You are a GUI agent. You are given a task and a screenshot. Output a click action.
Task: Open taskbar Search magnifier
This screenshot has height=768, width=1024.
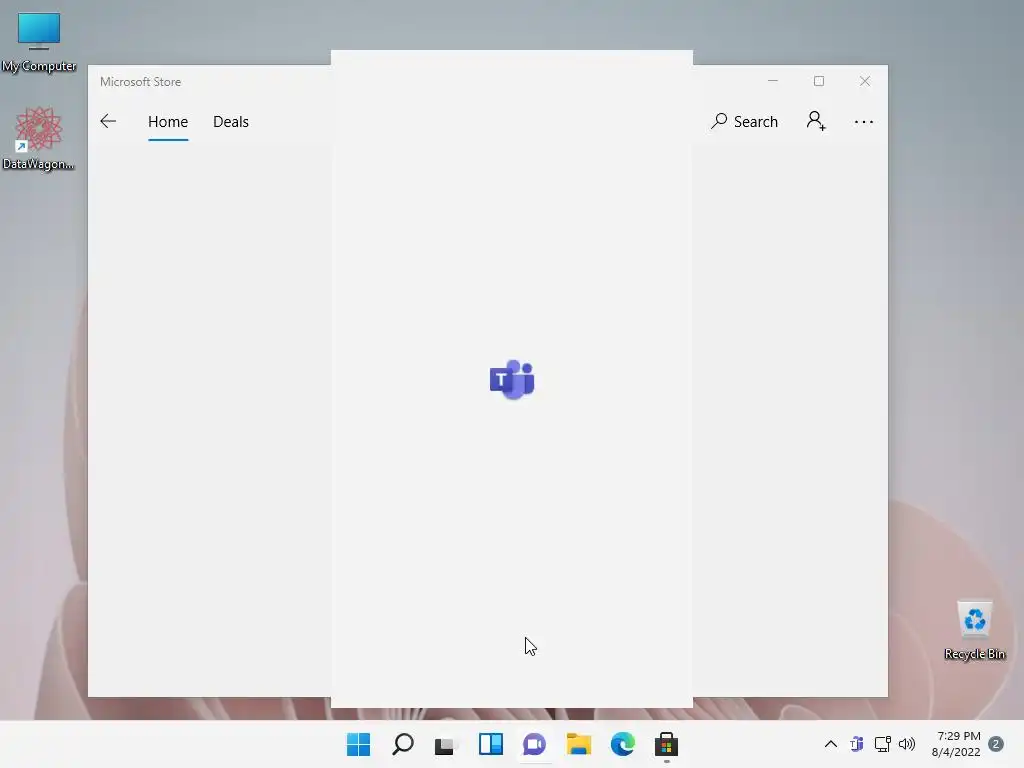coord(403,744)
